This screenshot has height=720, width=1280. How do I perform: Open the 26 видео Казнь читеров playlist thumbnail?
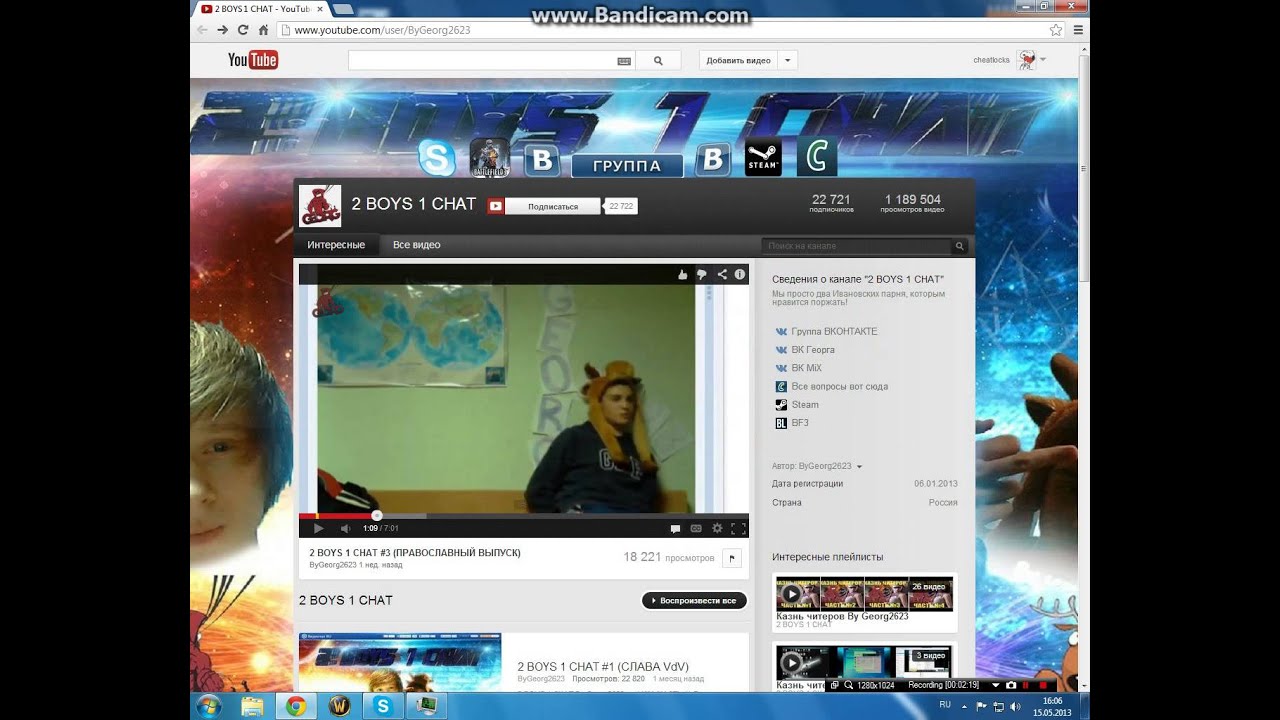[x=865, y=594]
